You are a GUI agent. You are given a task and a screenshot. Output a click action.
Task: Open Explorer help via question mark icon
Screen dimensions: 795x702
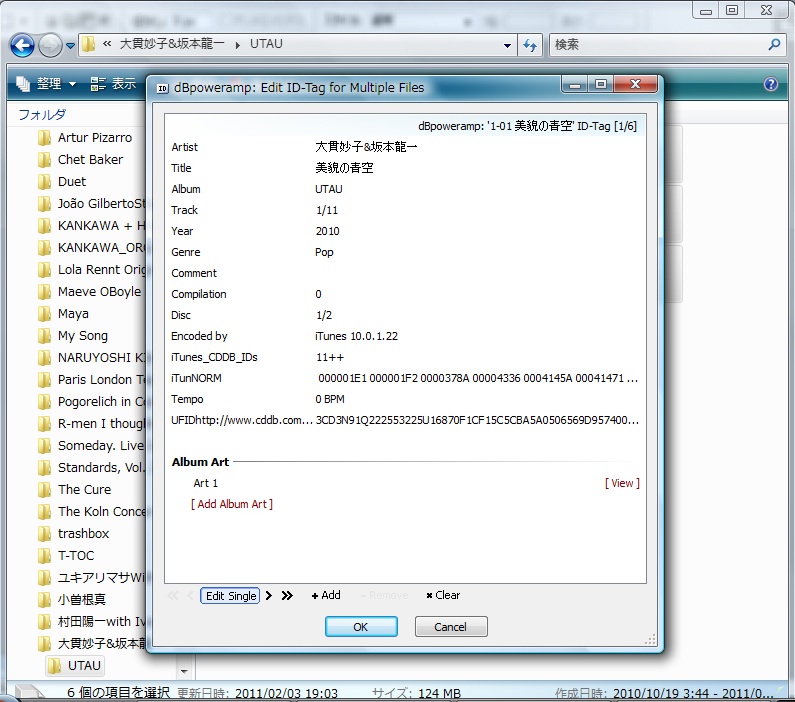click(x=771, y=85)
